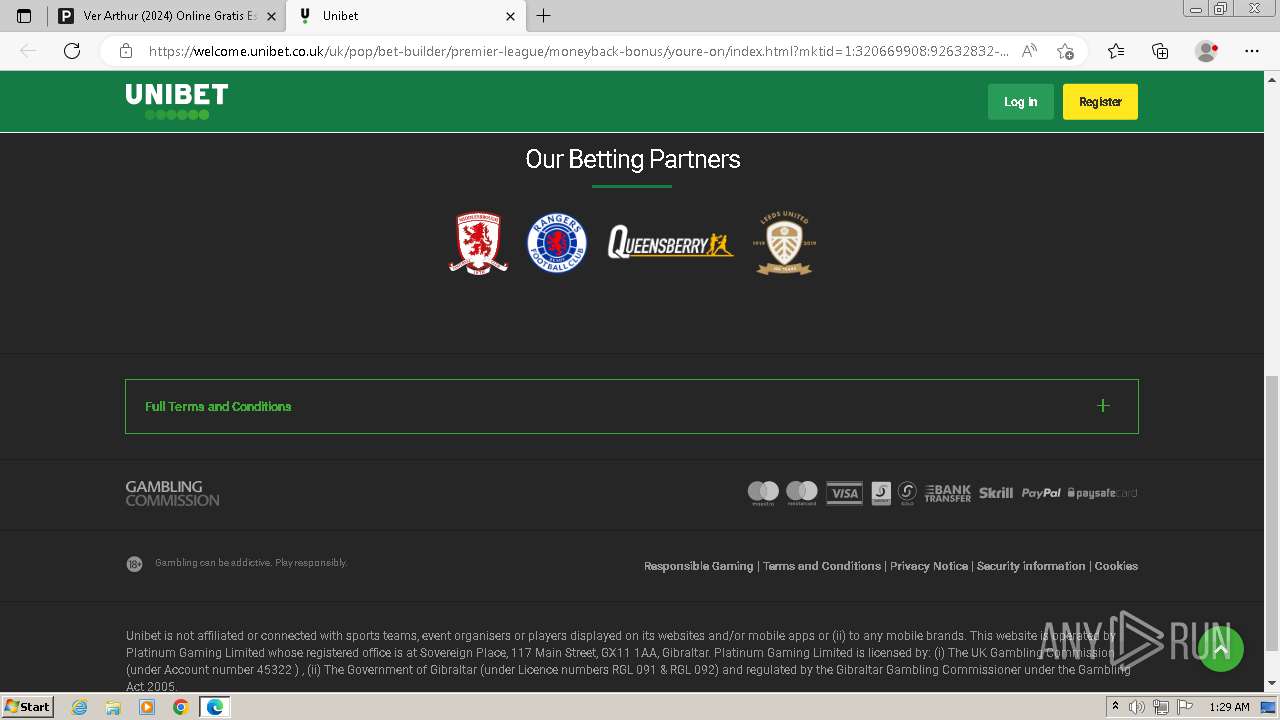Screen dimensions: 1280x720
Task: Open the footer Terms and Conditions link
Action: [822, 566]
